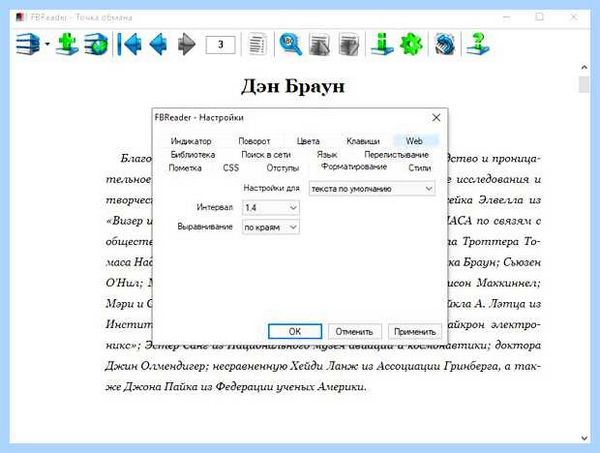Viewport: 600px width, 453px height.
Task: Click the blue back arrow icon
Action: pos(158,44)
